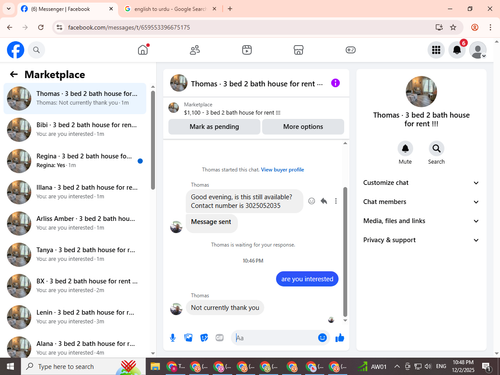Open the Chrome three-dot menu
Viewport: 500px width, 375px height.
click(490, 27)
